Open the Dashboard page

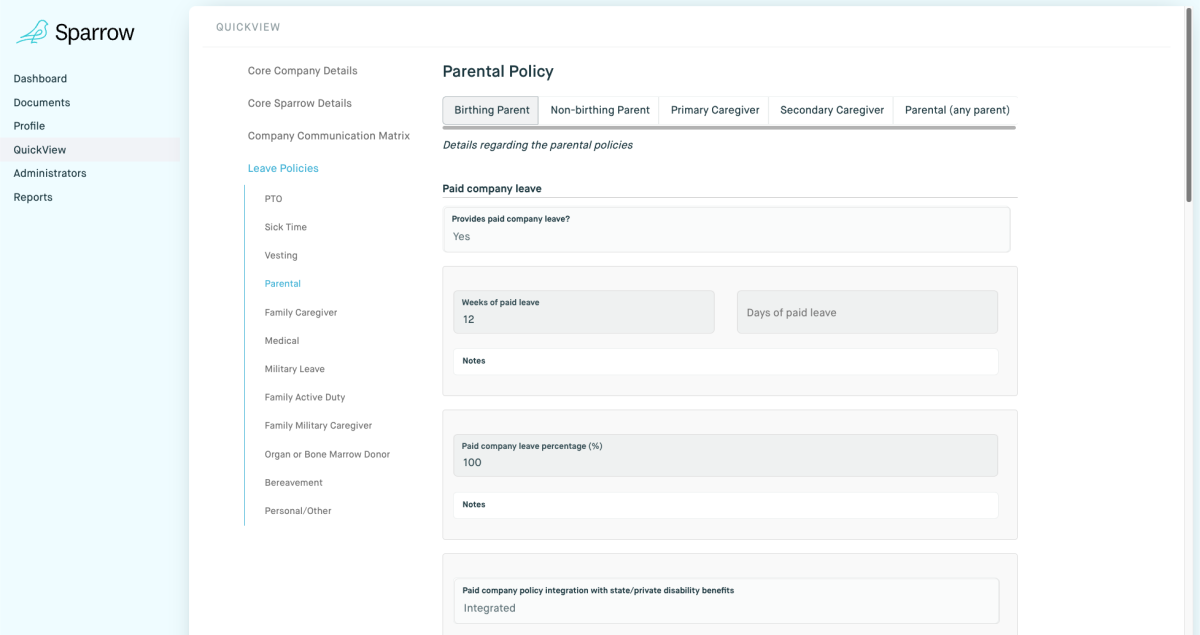click(40, 79)
